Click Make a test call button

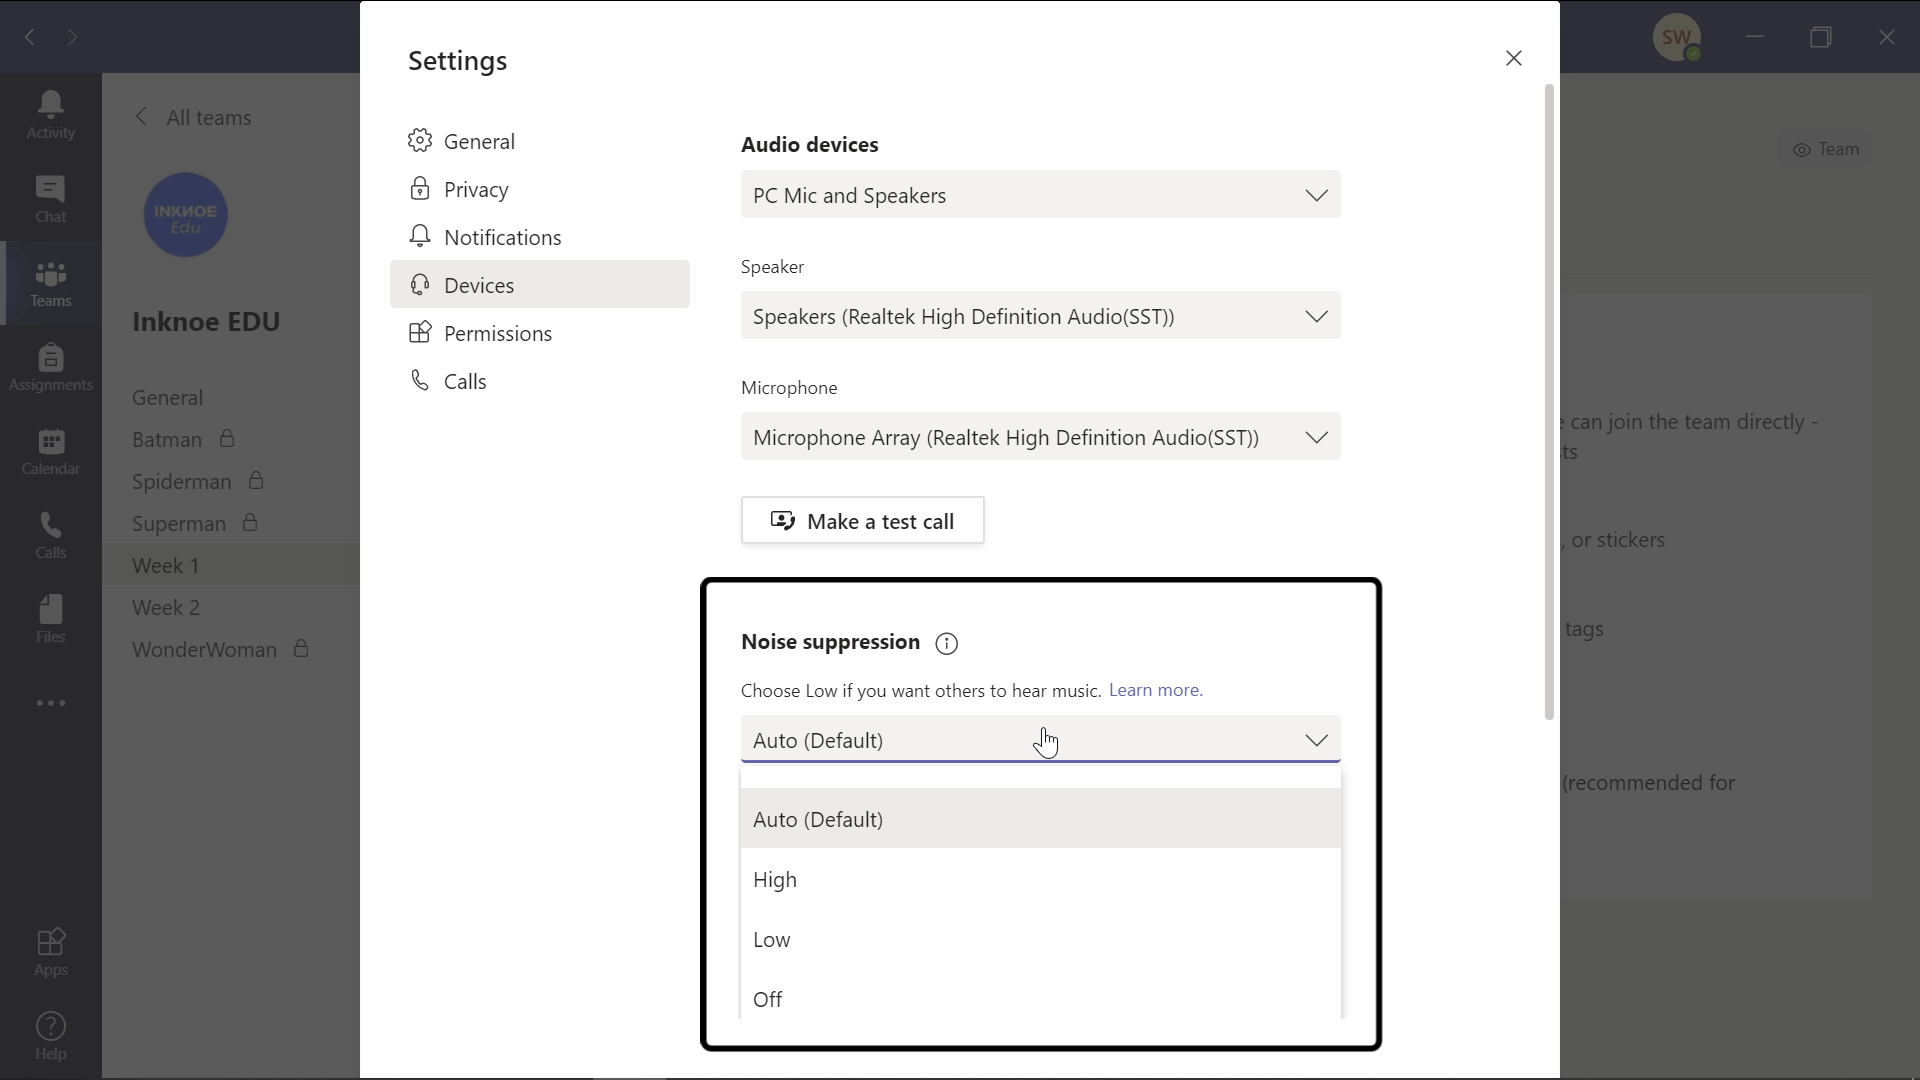tap(862, 521)
